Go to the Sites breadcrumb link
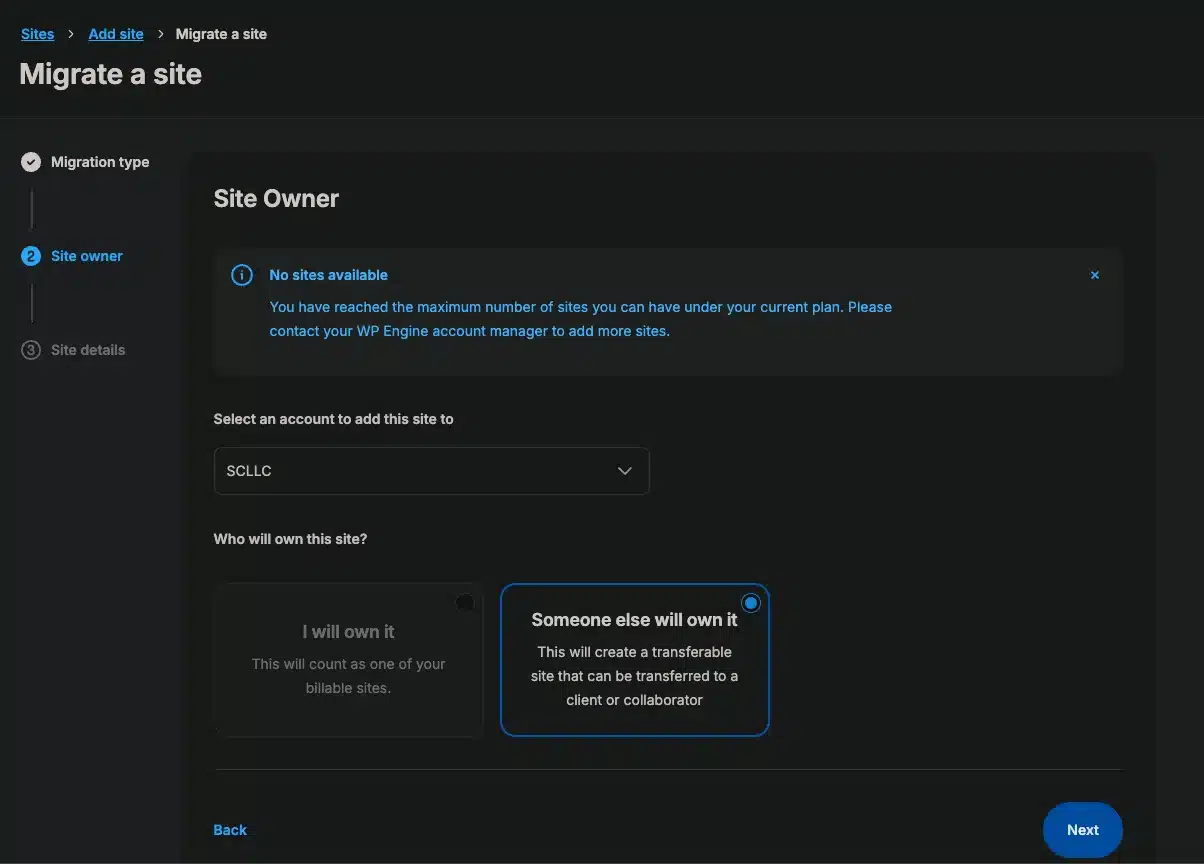The image size is (1204, 864). click(x=38, y=34)
